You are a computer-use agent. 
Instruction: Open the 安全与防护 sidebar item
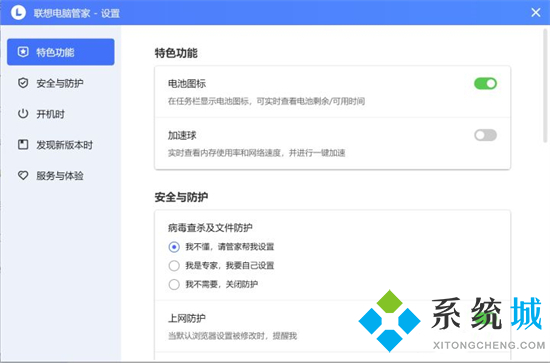[x=61, y=83]
